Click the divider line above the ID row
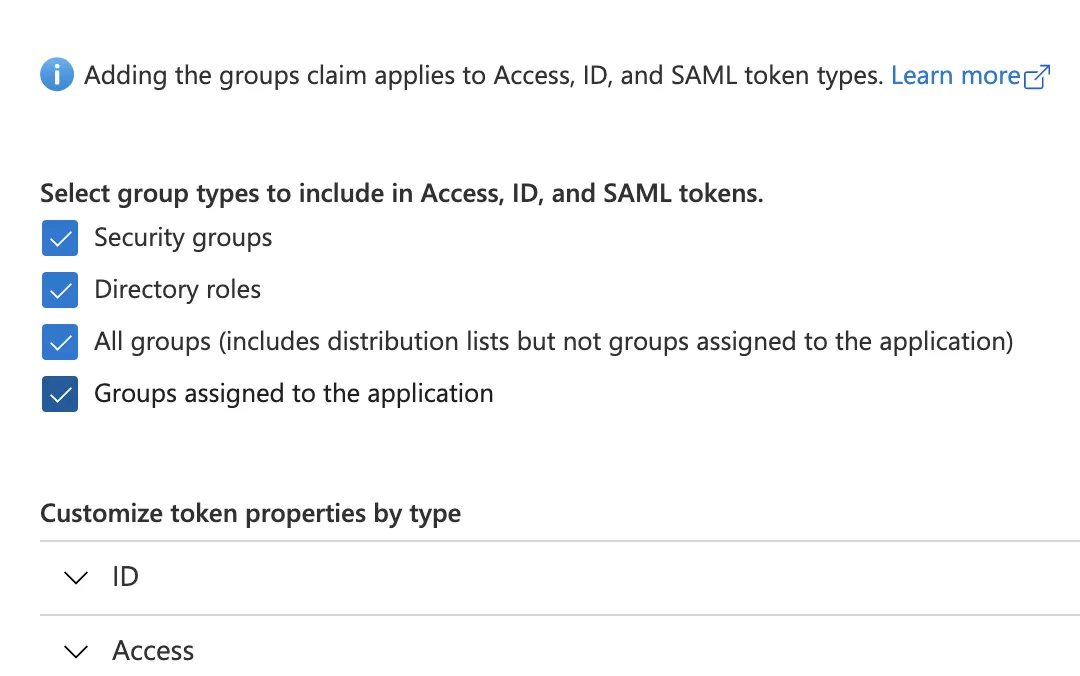Viewport: 1080px width, 676px height. pyautogui.click(x=560, y=541)
